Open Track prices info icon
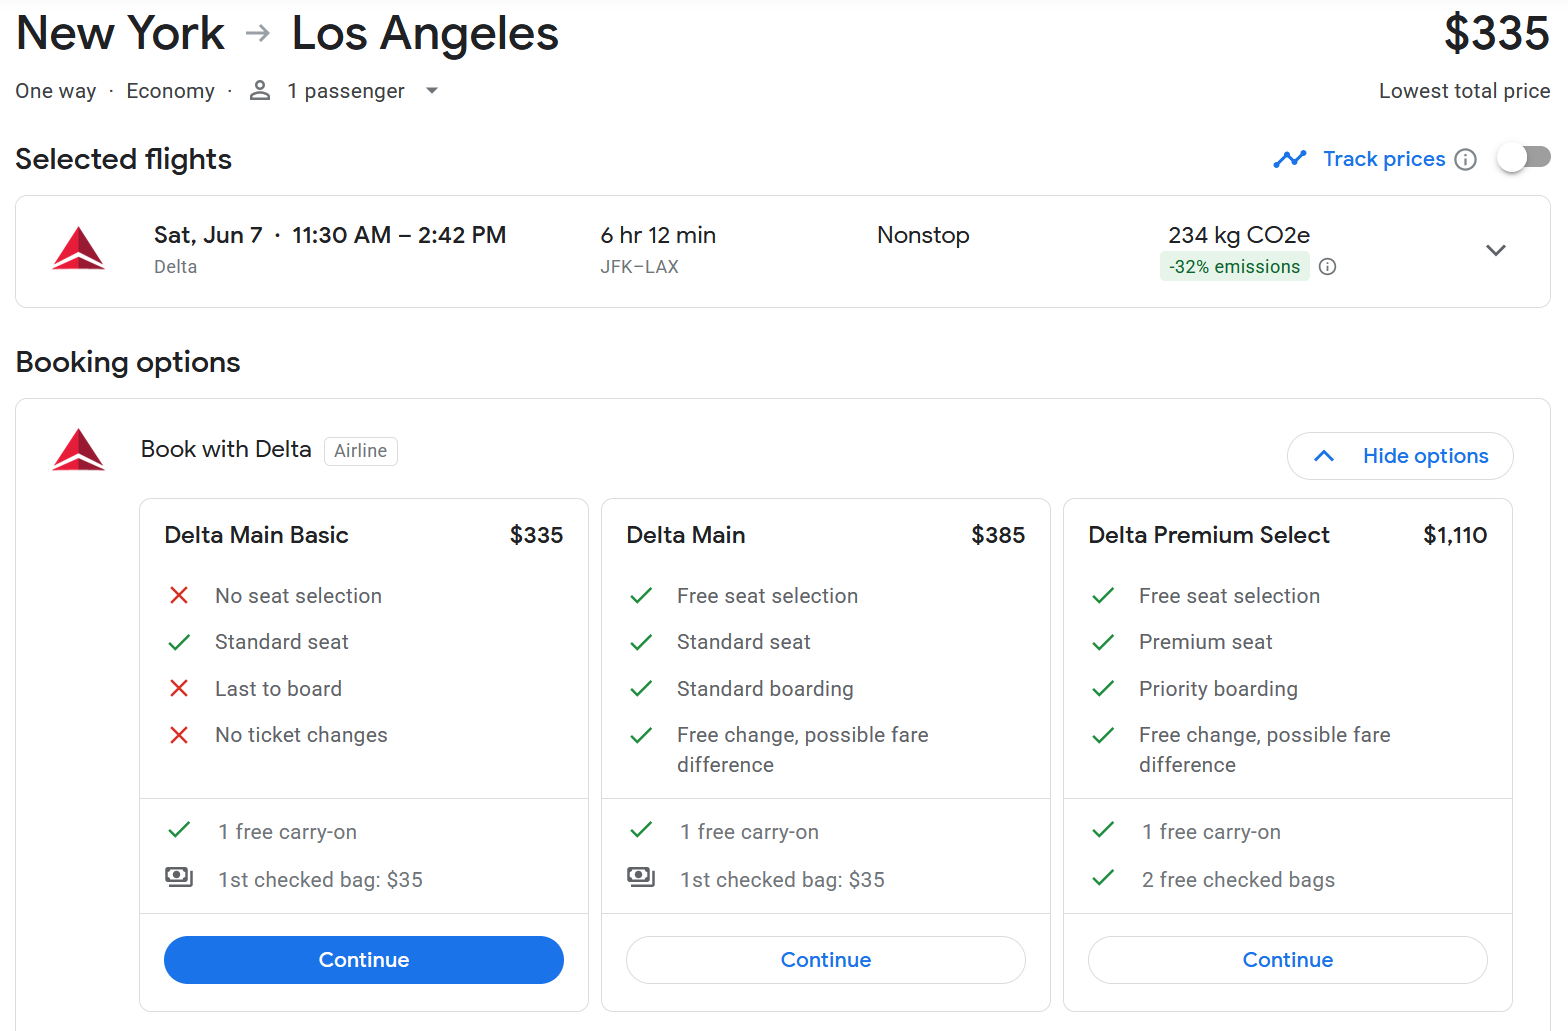Screen dimensions: 1568x1031 pyautogui.click(x=1465, y=159)
